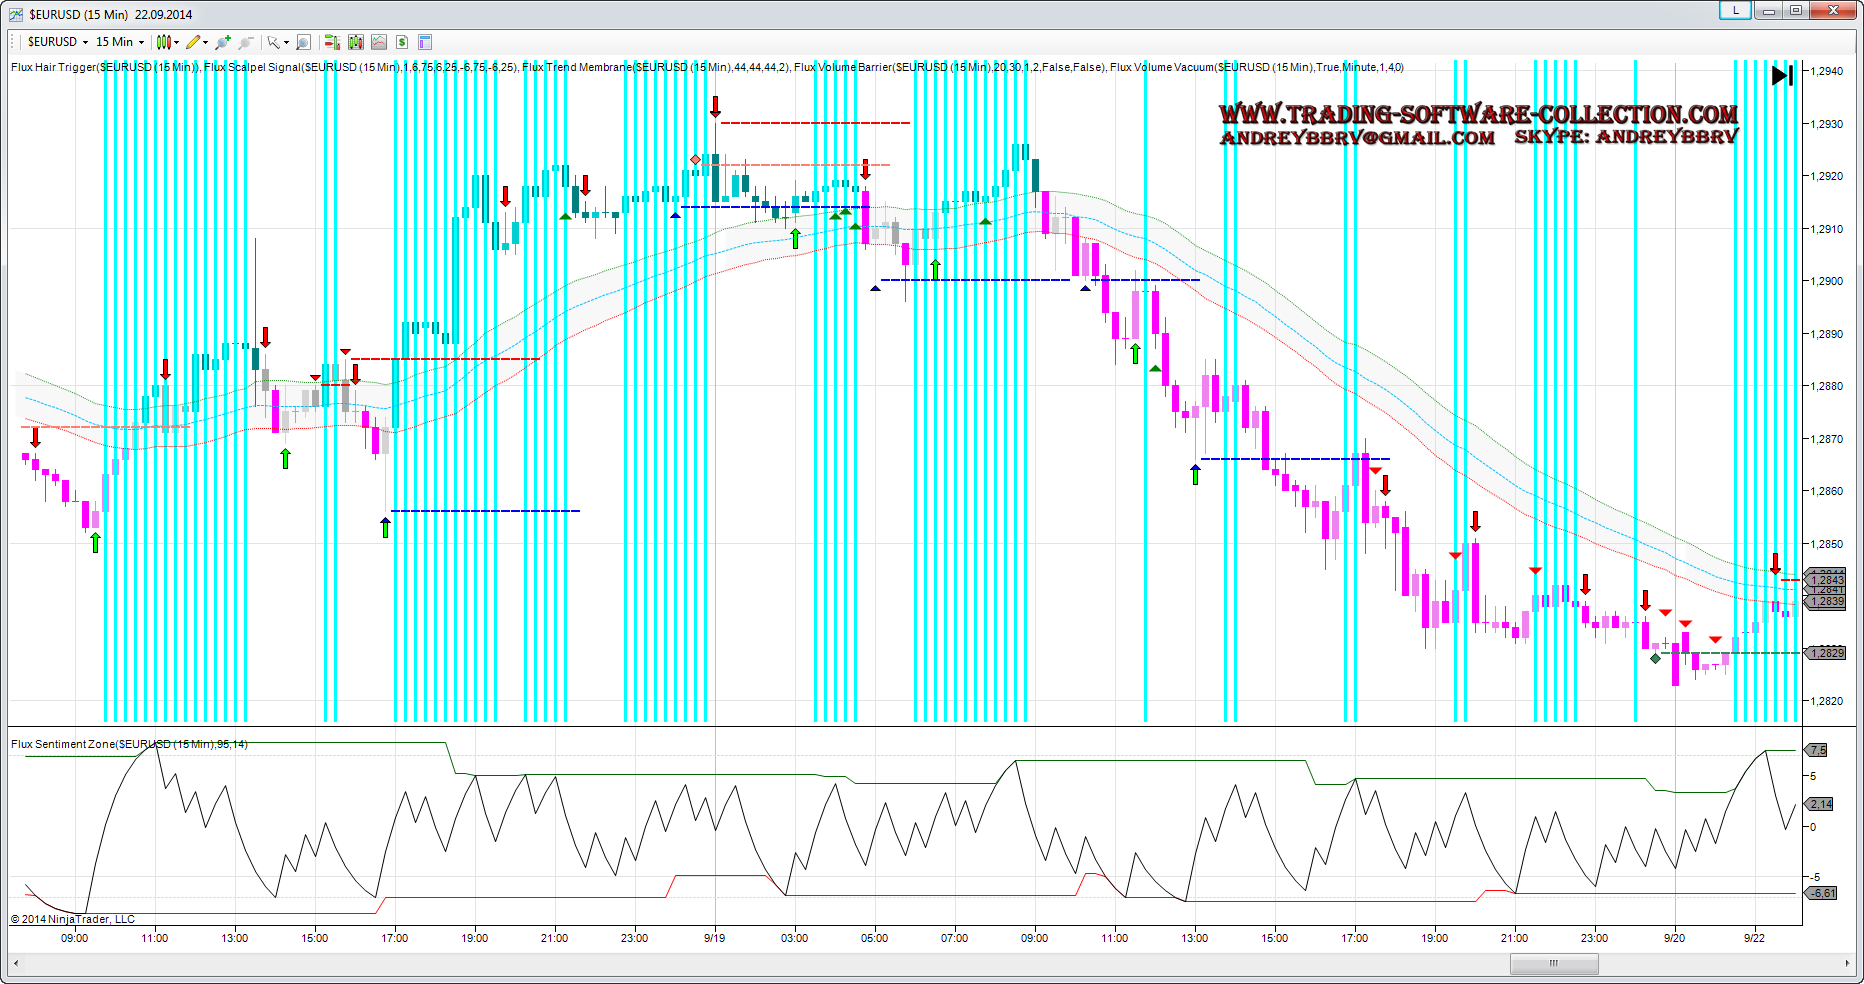Open the $EURUSD instrument dropdown
This screenshot has width=1864, height=984.
[58, 42]
